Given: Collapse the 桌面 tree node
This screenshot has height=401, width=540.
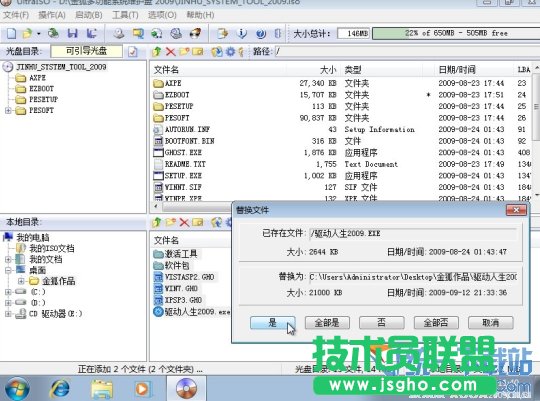Looking at the screenshot, I should coord(8,270).
